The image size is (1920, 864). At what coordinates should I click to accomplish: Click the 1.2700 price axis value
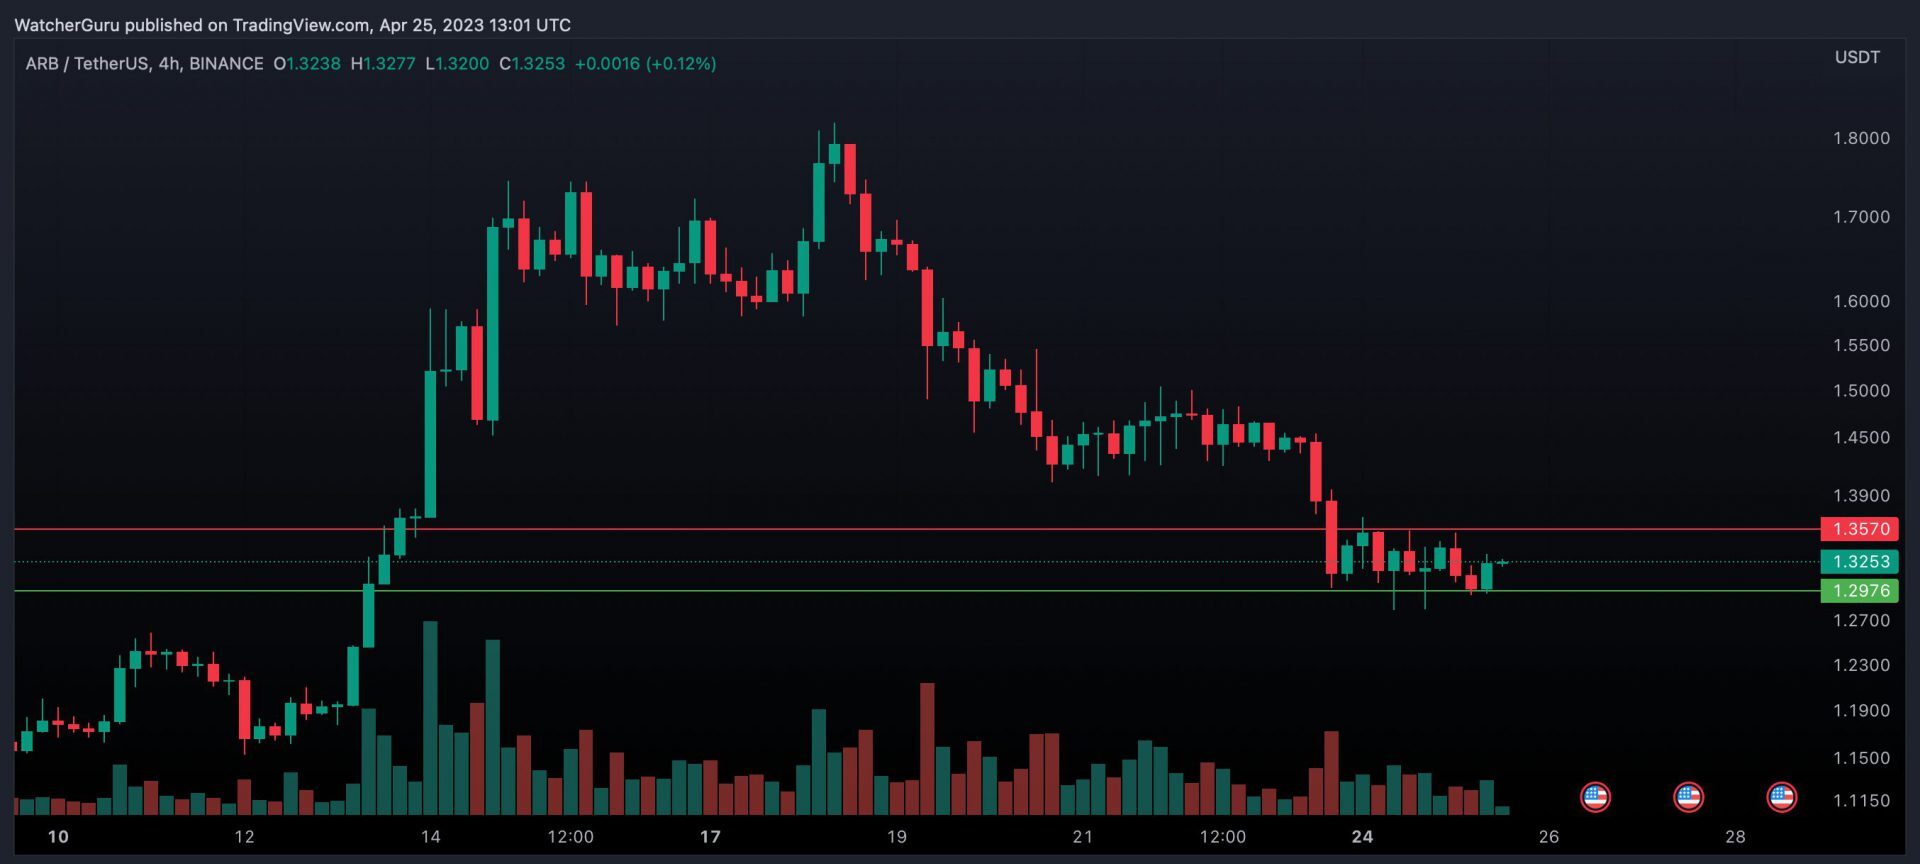(x=1861, y=621)
